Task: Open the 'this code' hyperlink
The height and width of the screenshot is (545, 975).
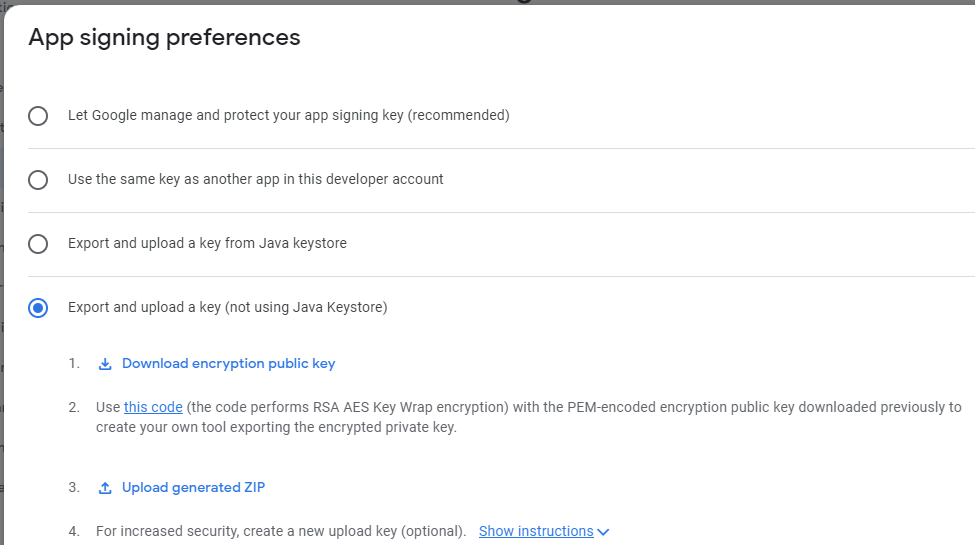Action: point(153,408)
